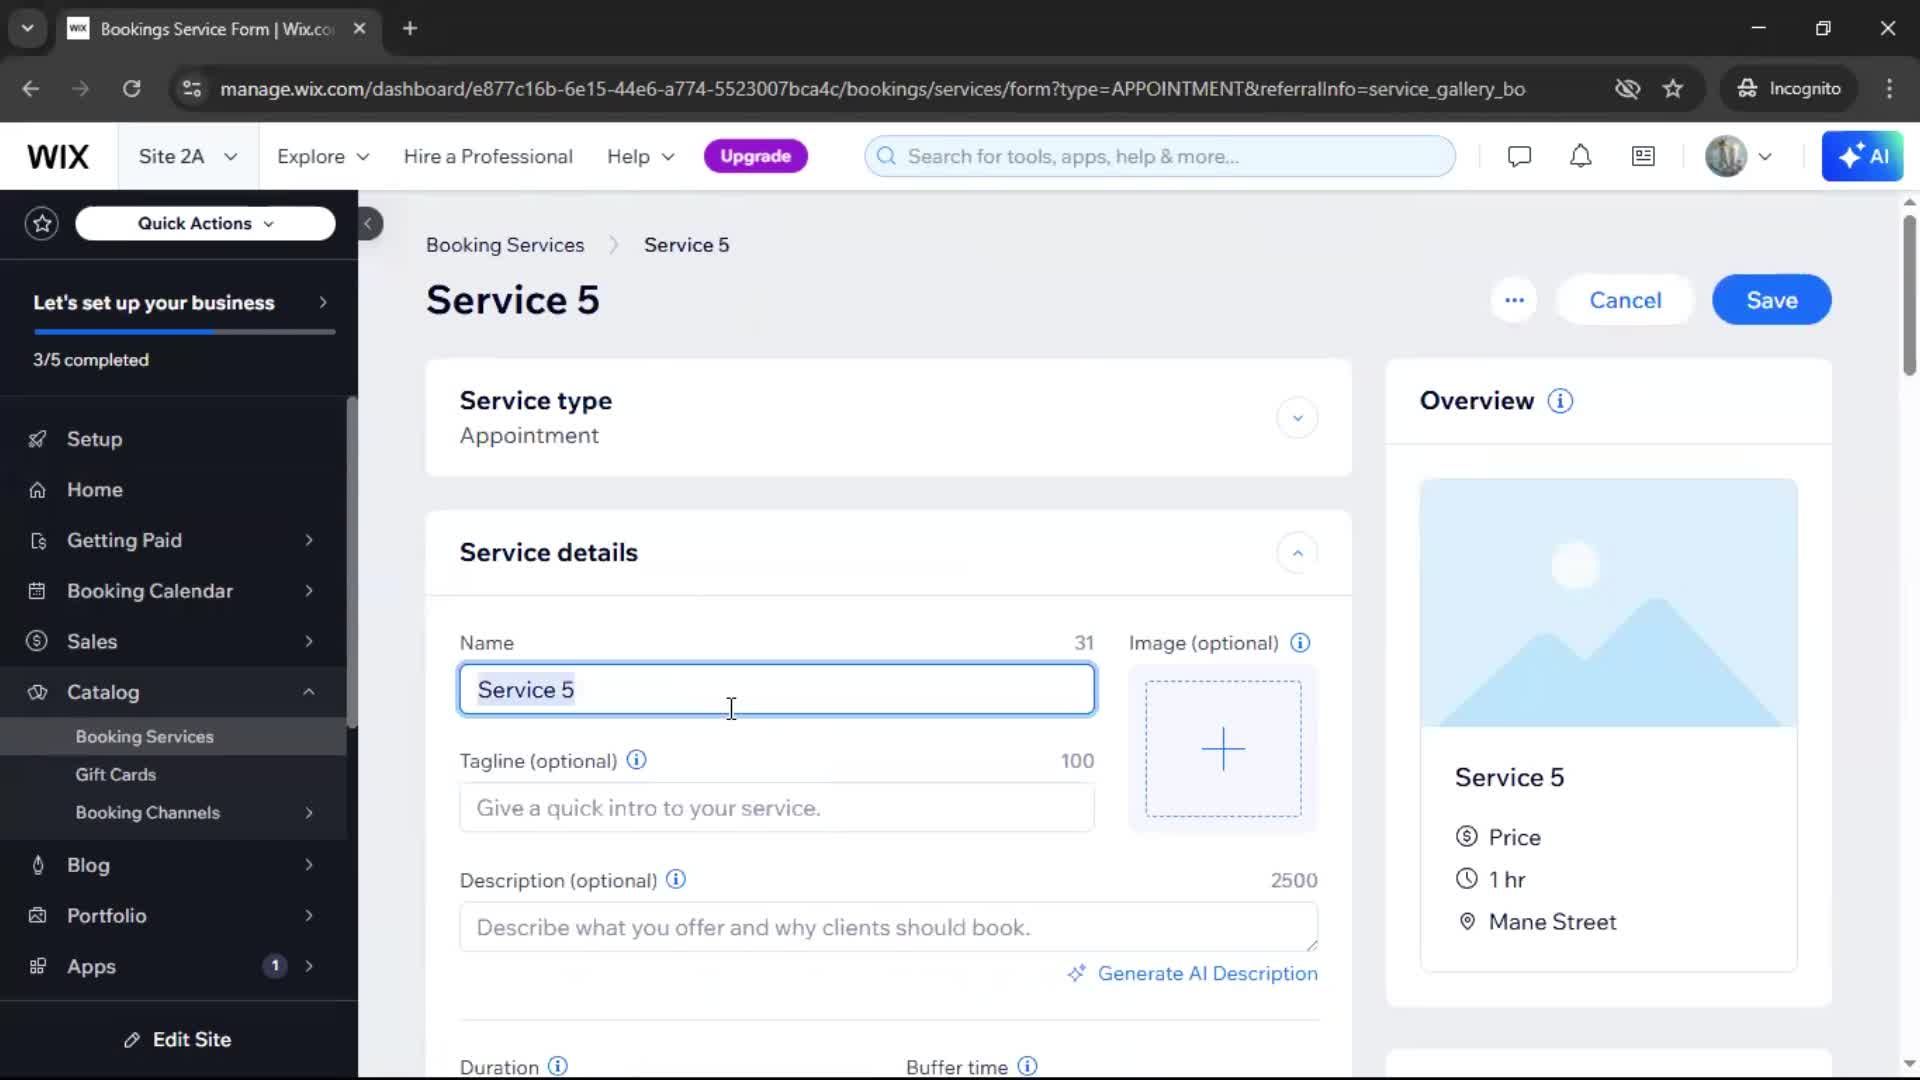1920x1080 pixels.
Task: Reload the page
Action: 132,89
